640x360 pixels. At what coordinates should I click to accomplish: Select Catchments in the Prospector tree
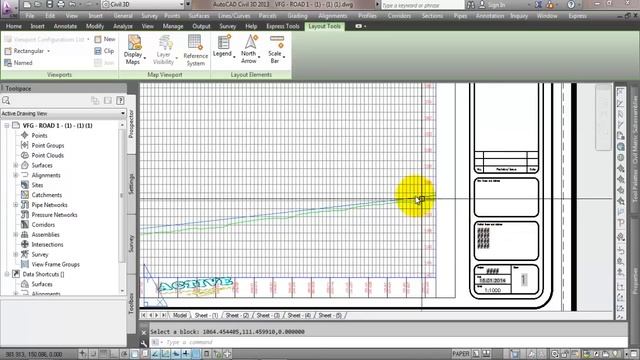tap(47, 195)
